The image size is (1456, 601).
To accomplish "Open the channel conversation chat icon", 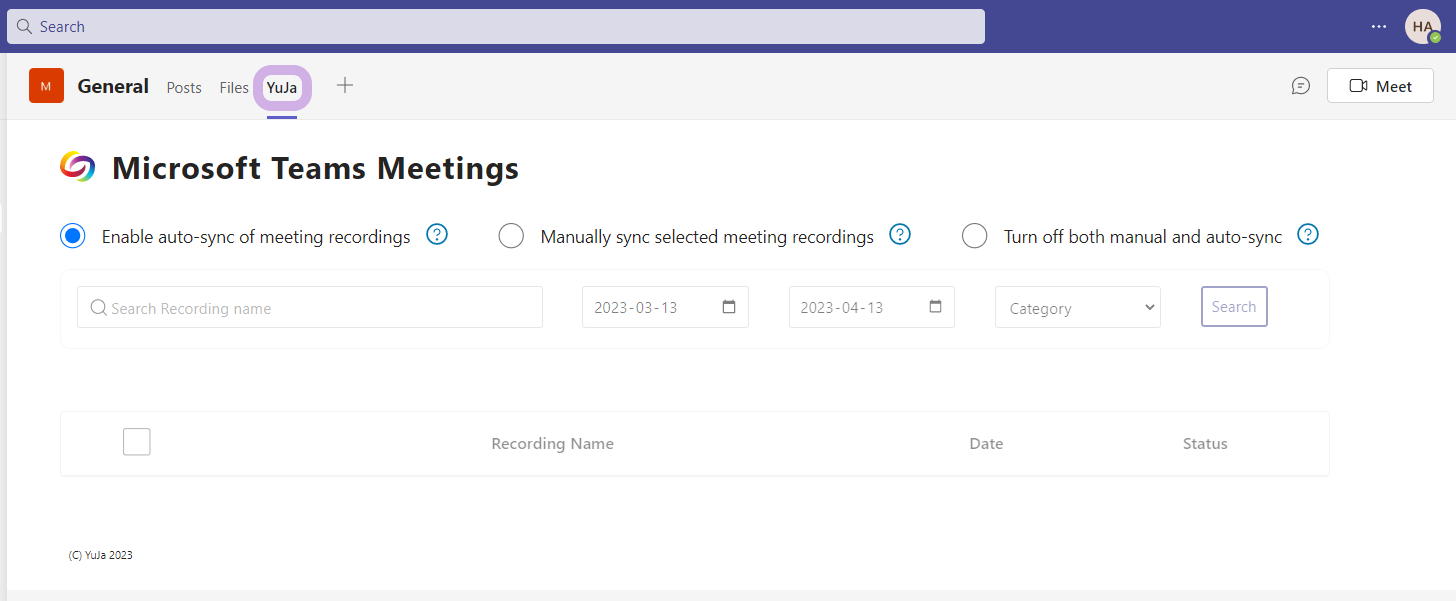I will [1300, 86].
